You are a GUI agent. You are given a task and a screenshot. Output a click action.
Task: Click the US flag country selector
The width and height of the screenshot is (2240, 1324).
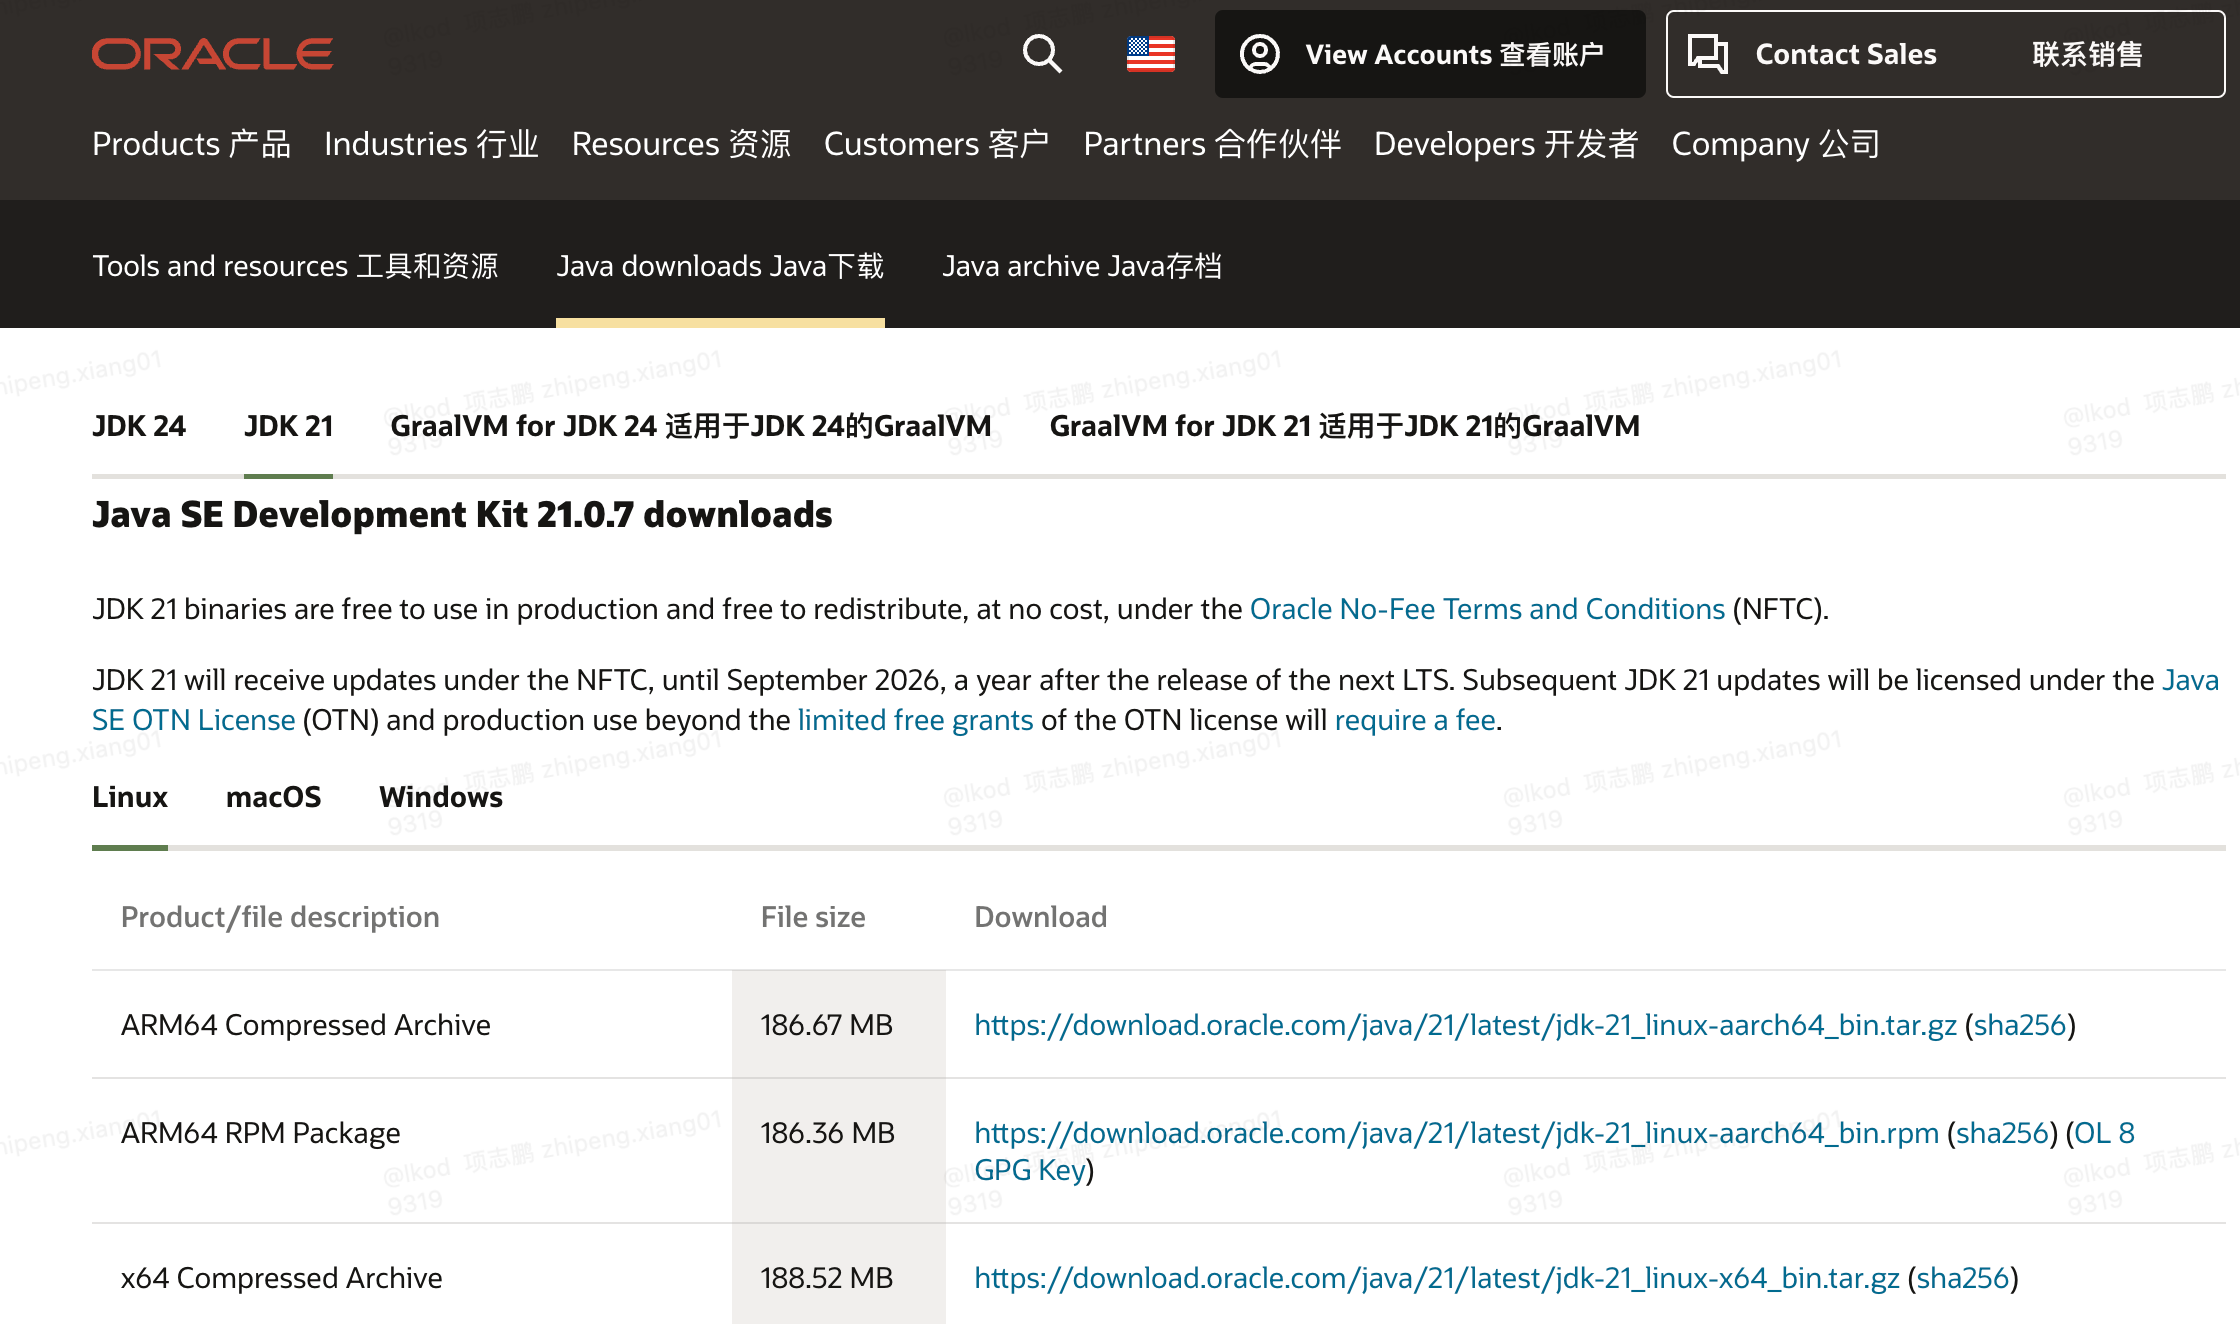[1151, 54]
